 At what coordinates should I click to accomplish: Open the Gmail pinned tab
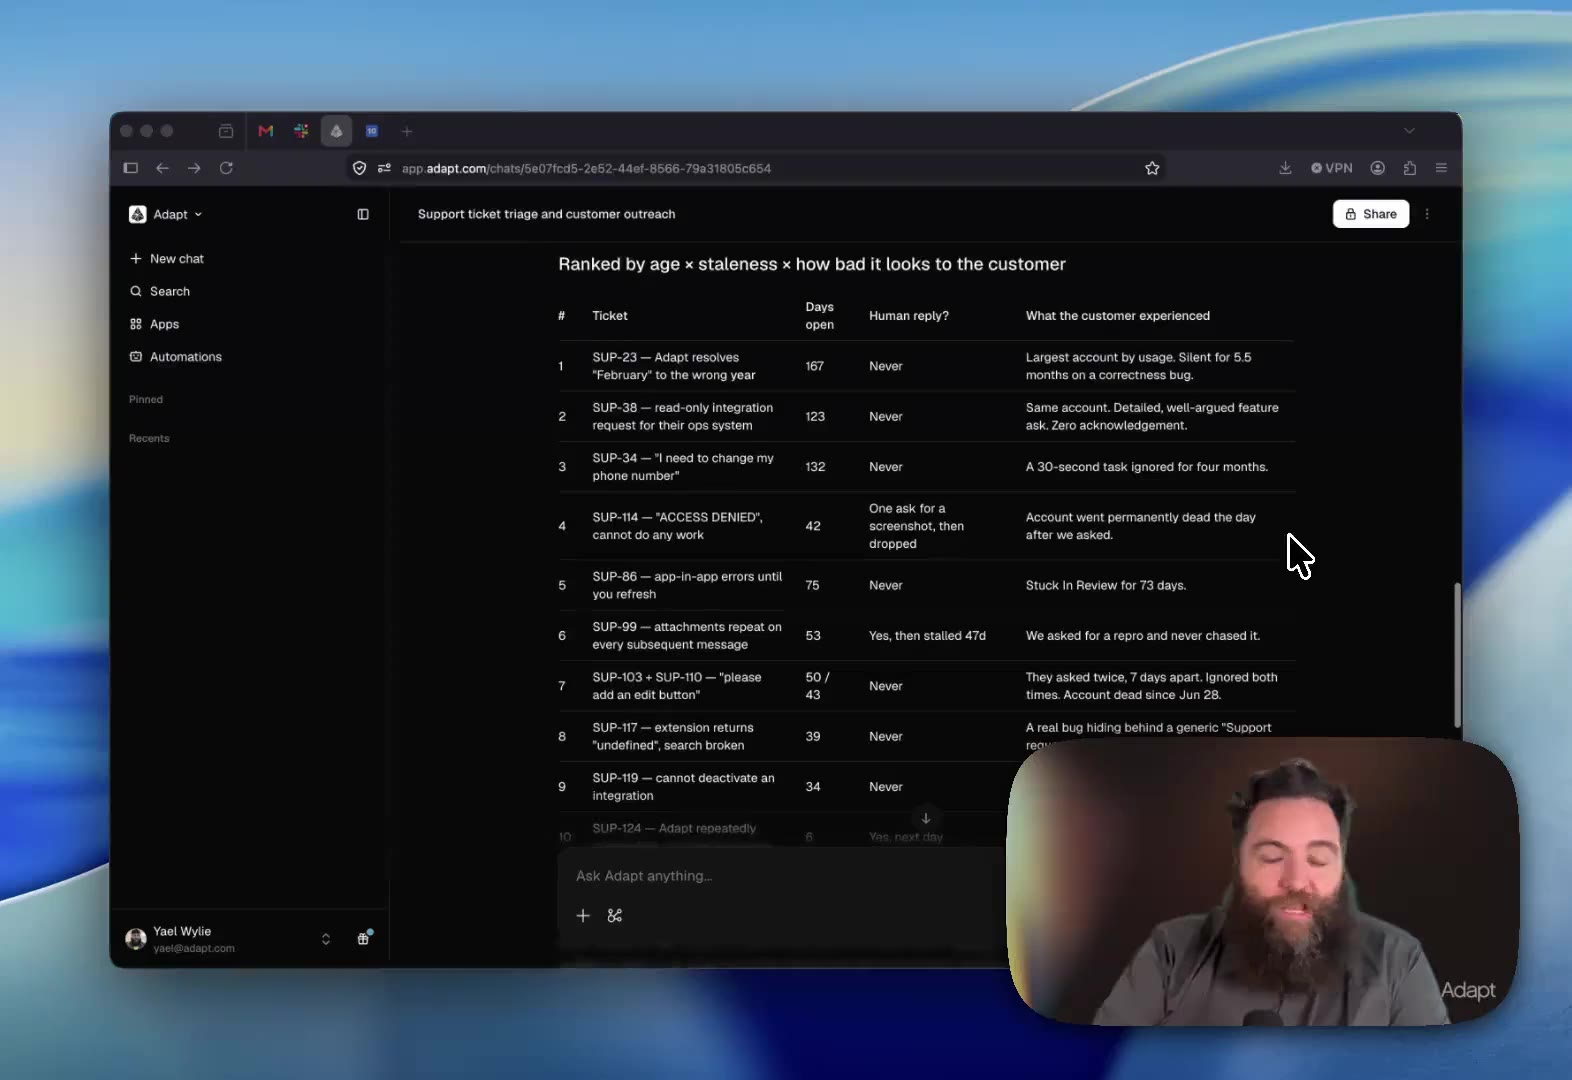tap(266, 131)
